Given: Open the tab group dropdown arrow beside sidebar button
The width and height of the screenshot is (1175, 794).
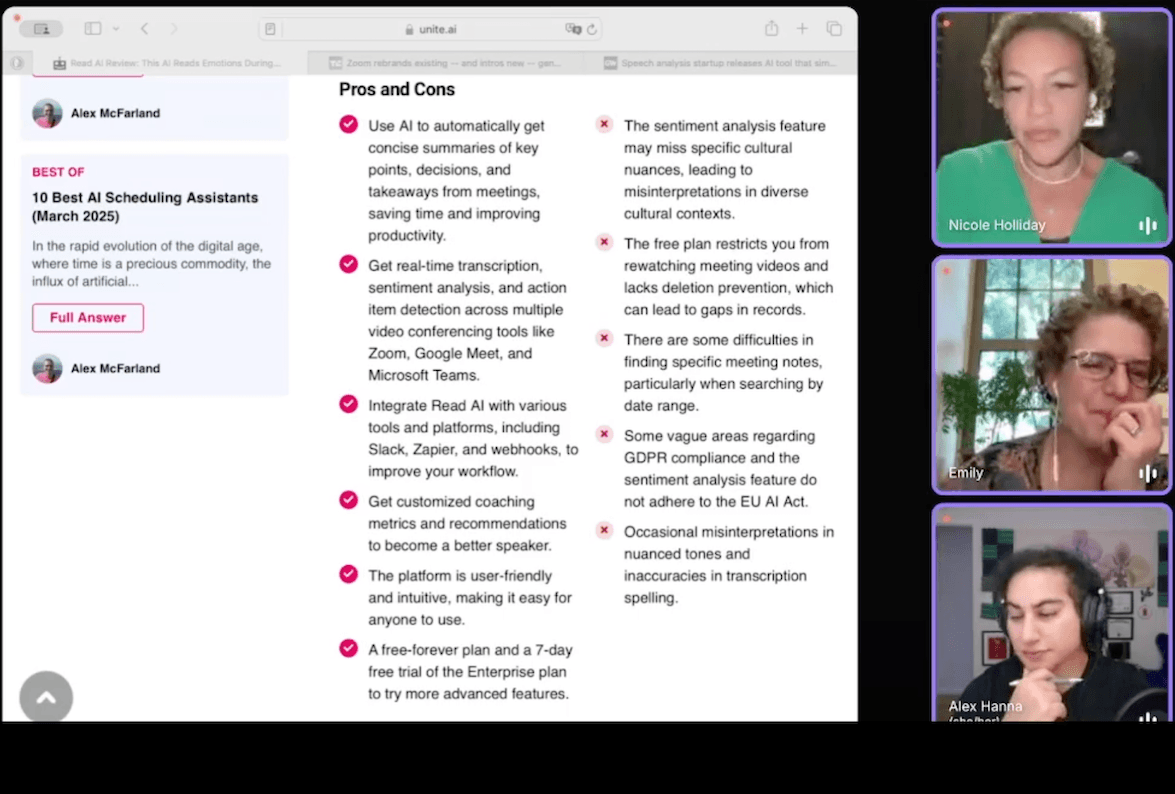Looking at the screenshot, I should point(116,28).
